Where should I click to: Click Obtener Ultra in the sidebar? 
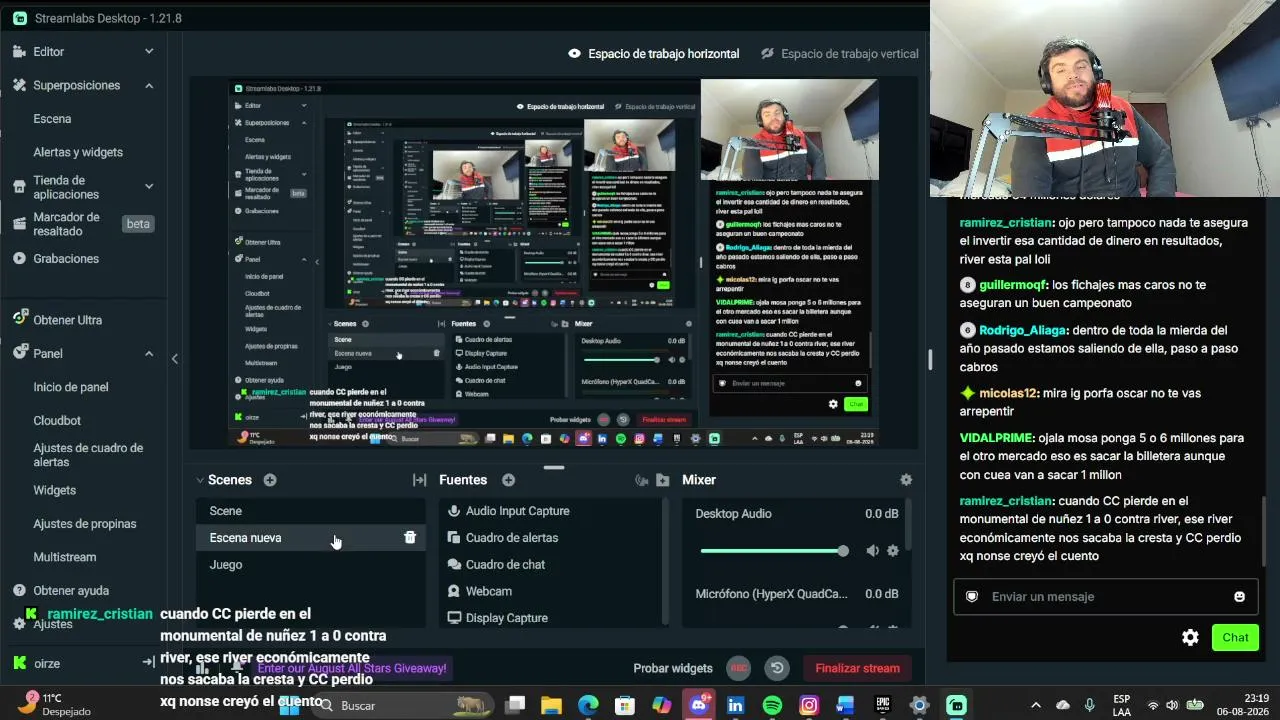(68, 320)
